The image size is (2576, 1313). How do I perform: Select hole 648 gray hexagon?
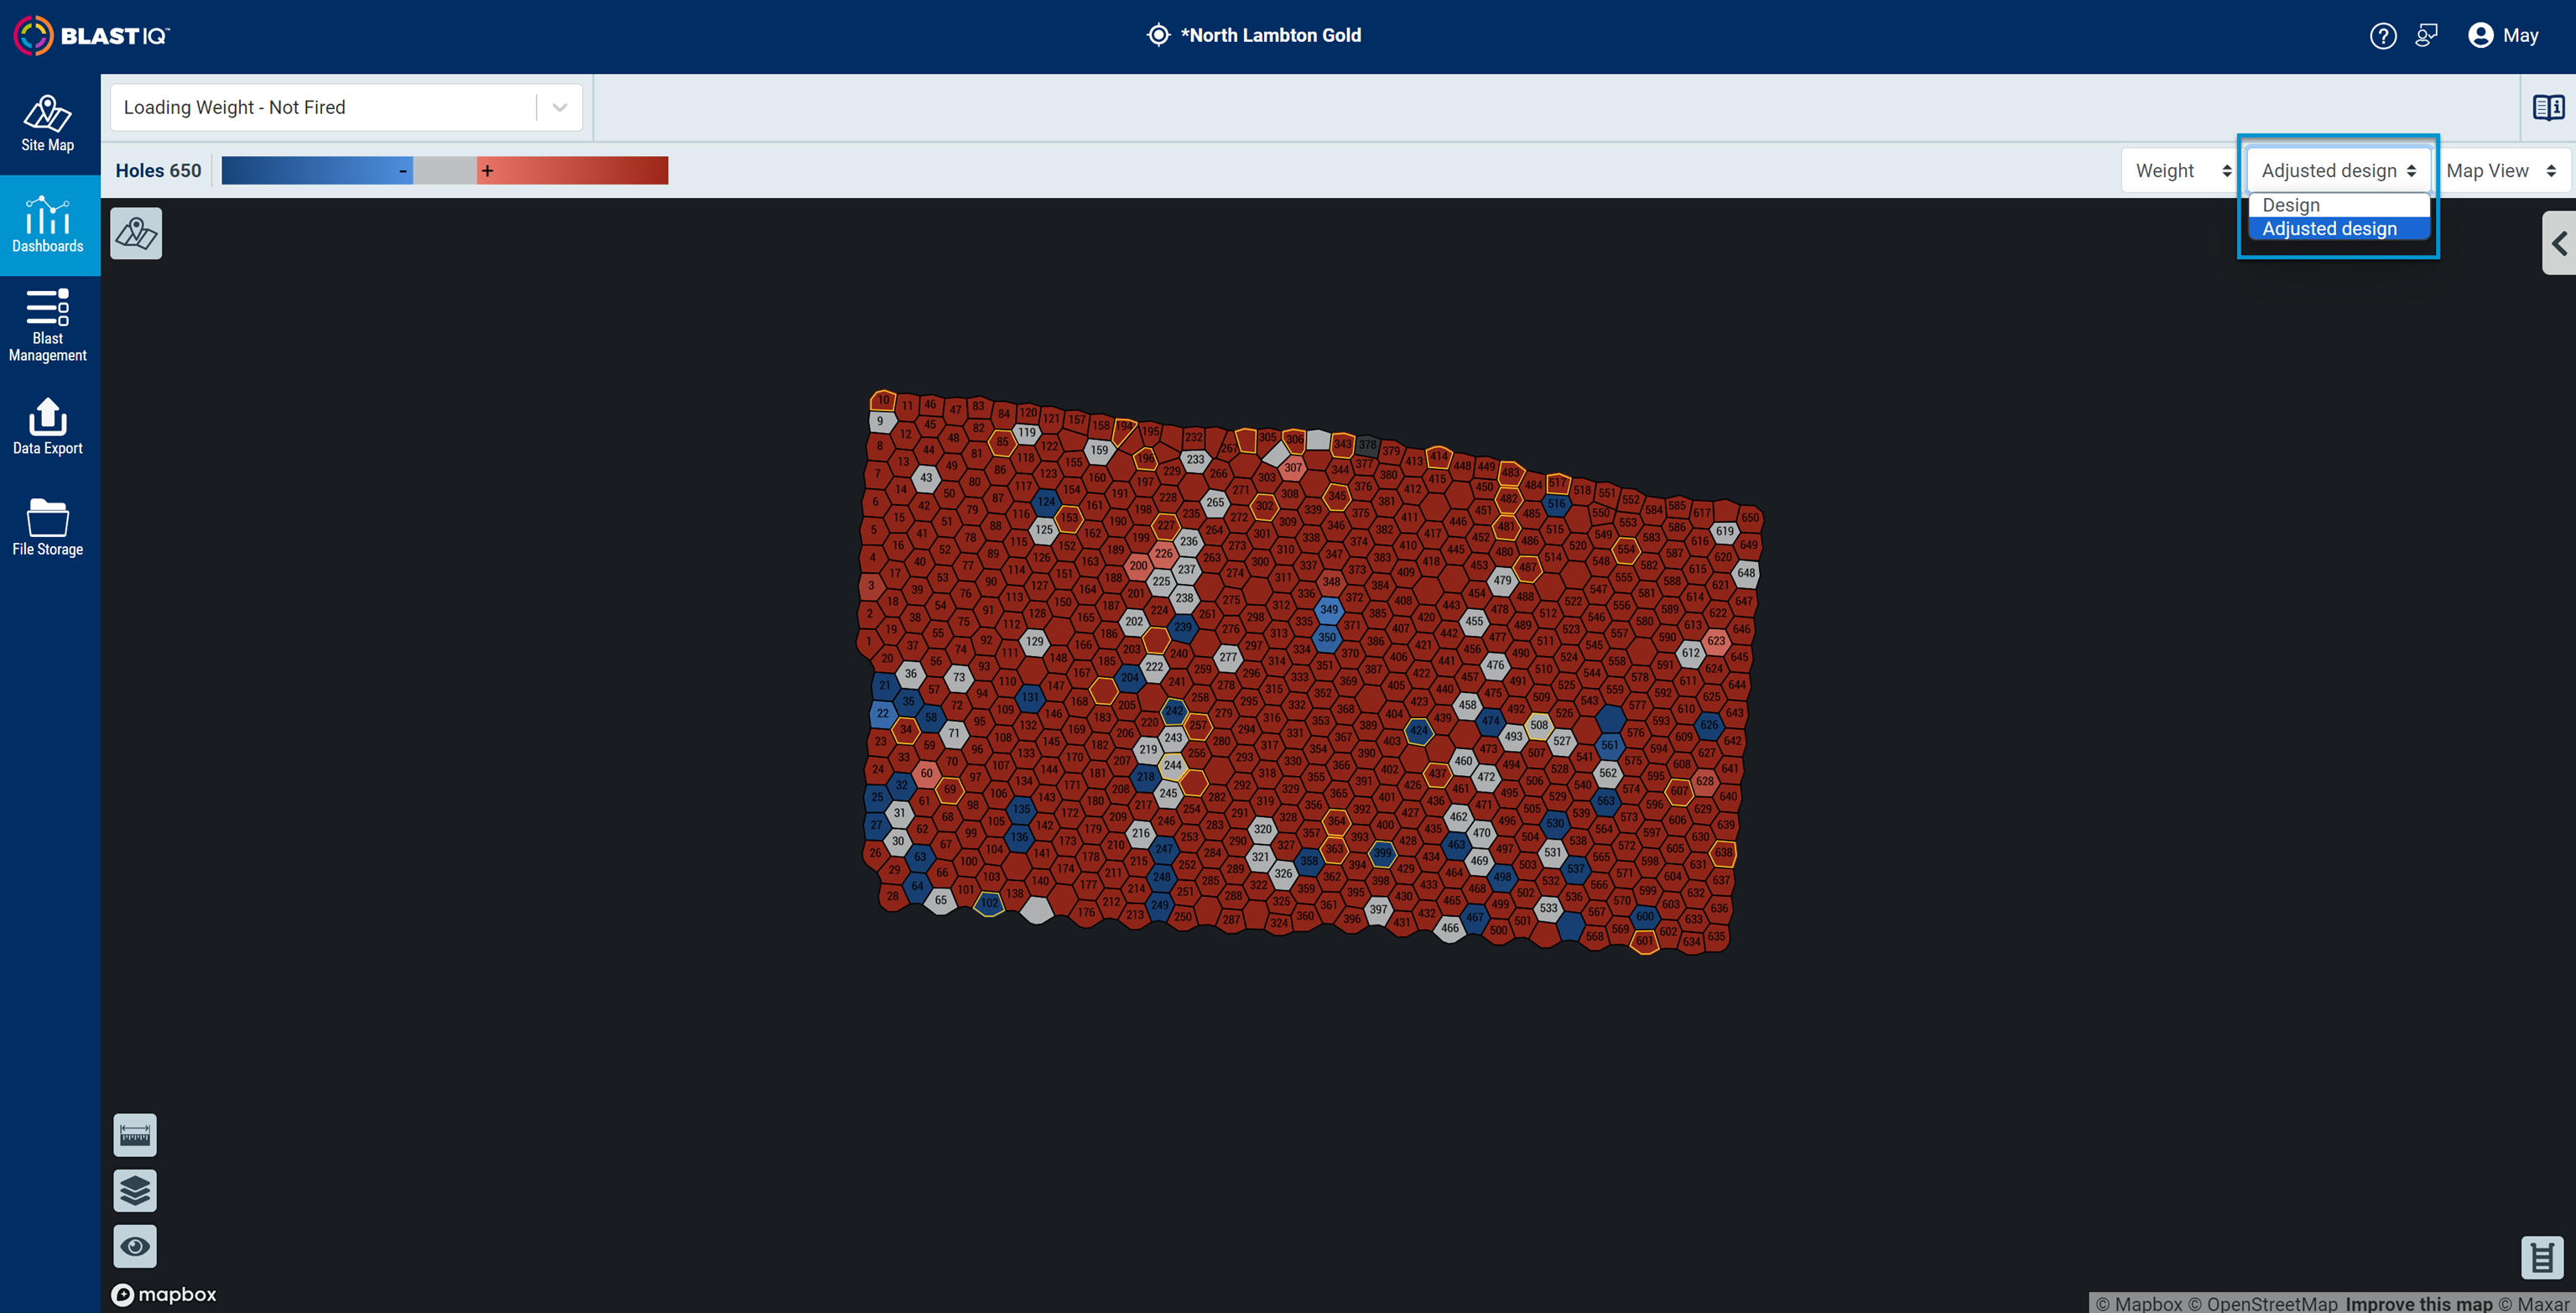(x=1746, y=573)
